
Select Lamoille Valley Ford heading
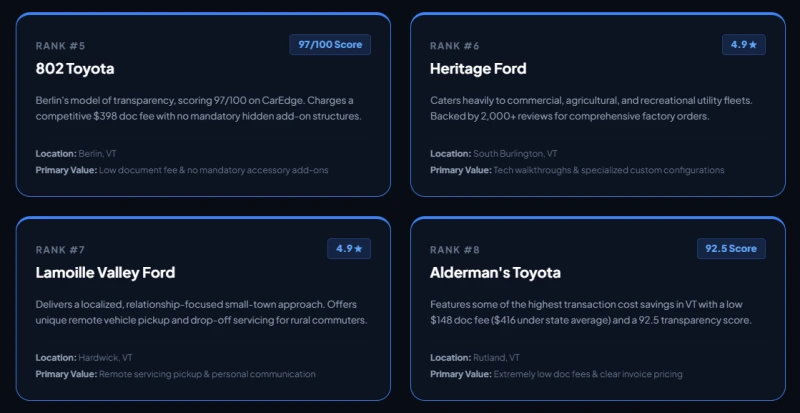pos(106,273)
